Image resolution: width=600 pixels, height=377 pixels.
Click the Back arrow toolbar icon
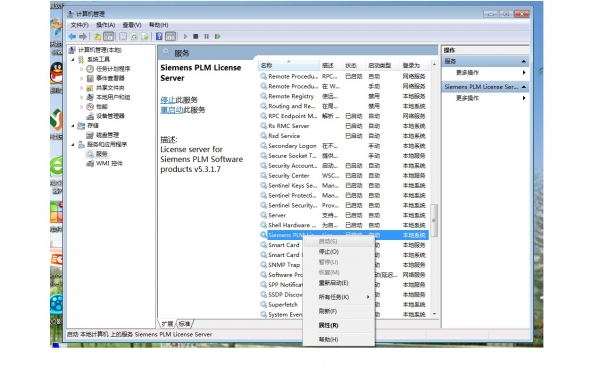click(72, 37)
